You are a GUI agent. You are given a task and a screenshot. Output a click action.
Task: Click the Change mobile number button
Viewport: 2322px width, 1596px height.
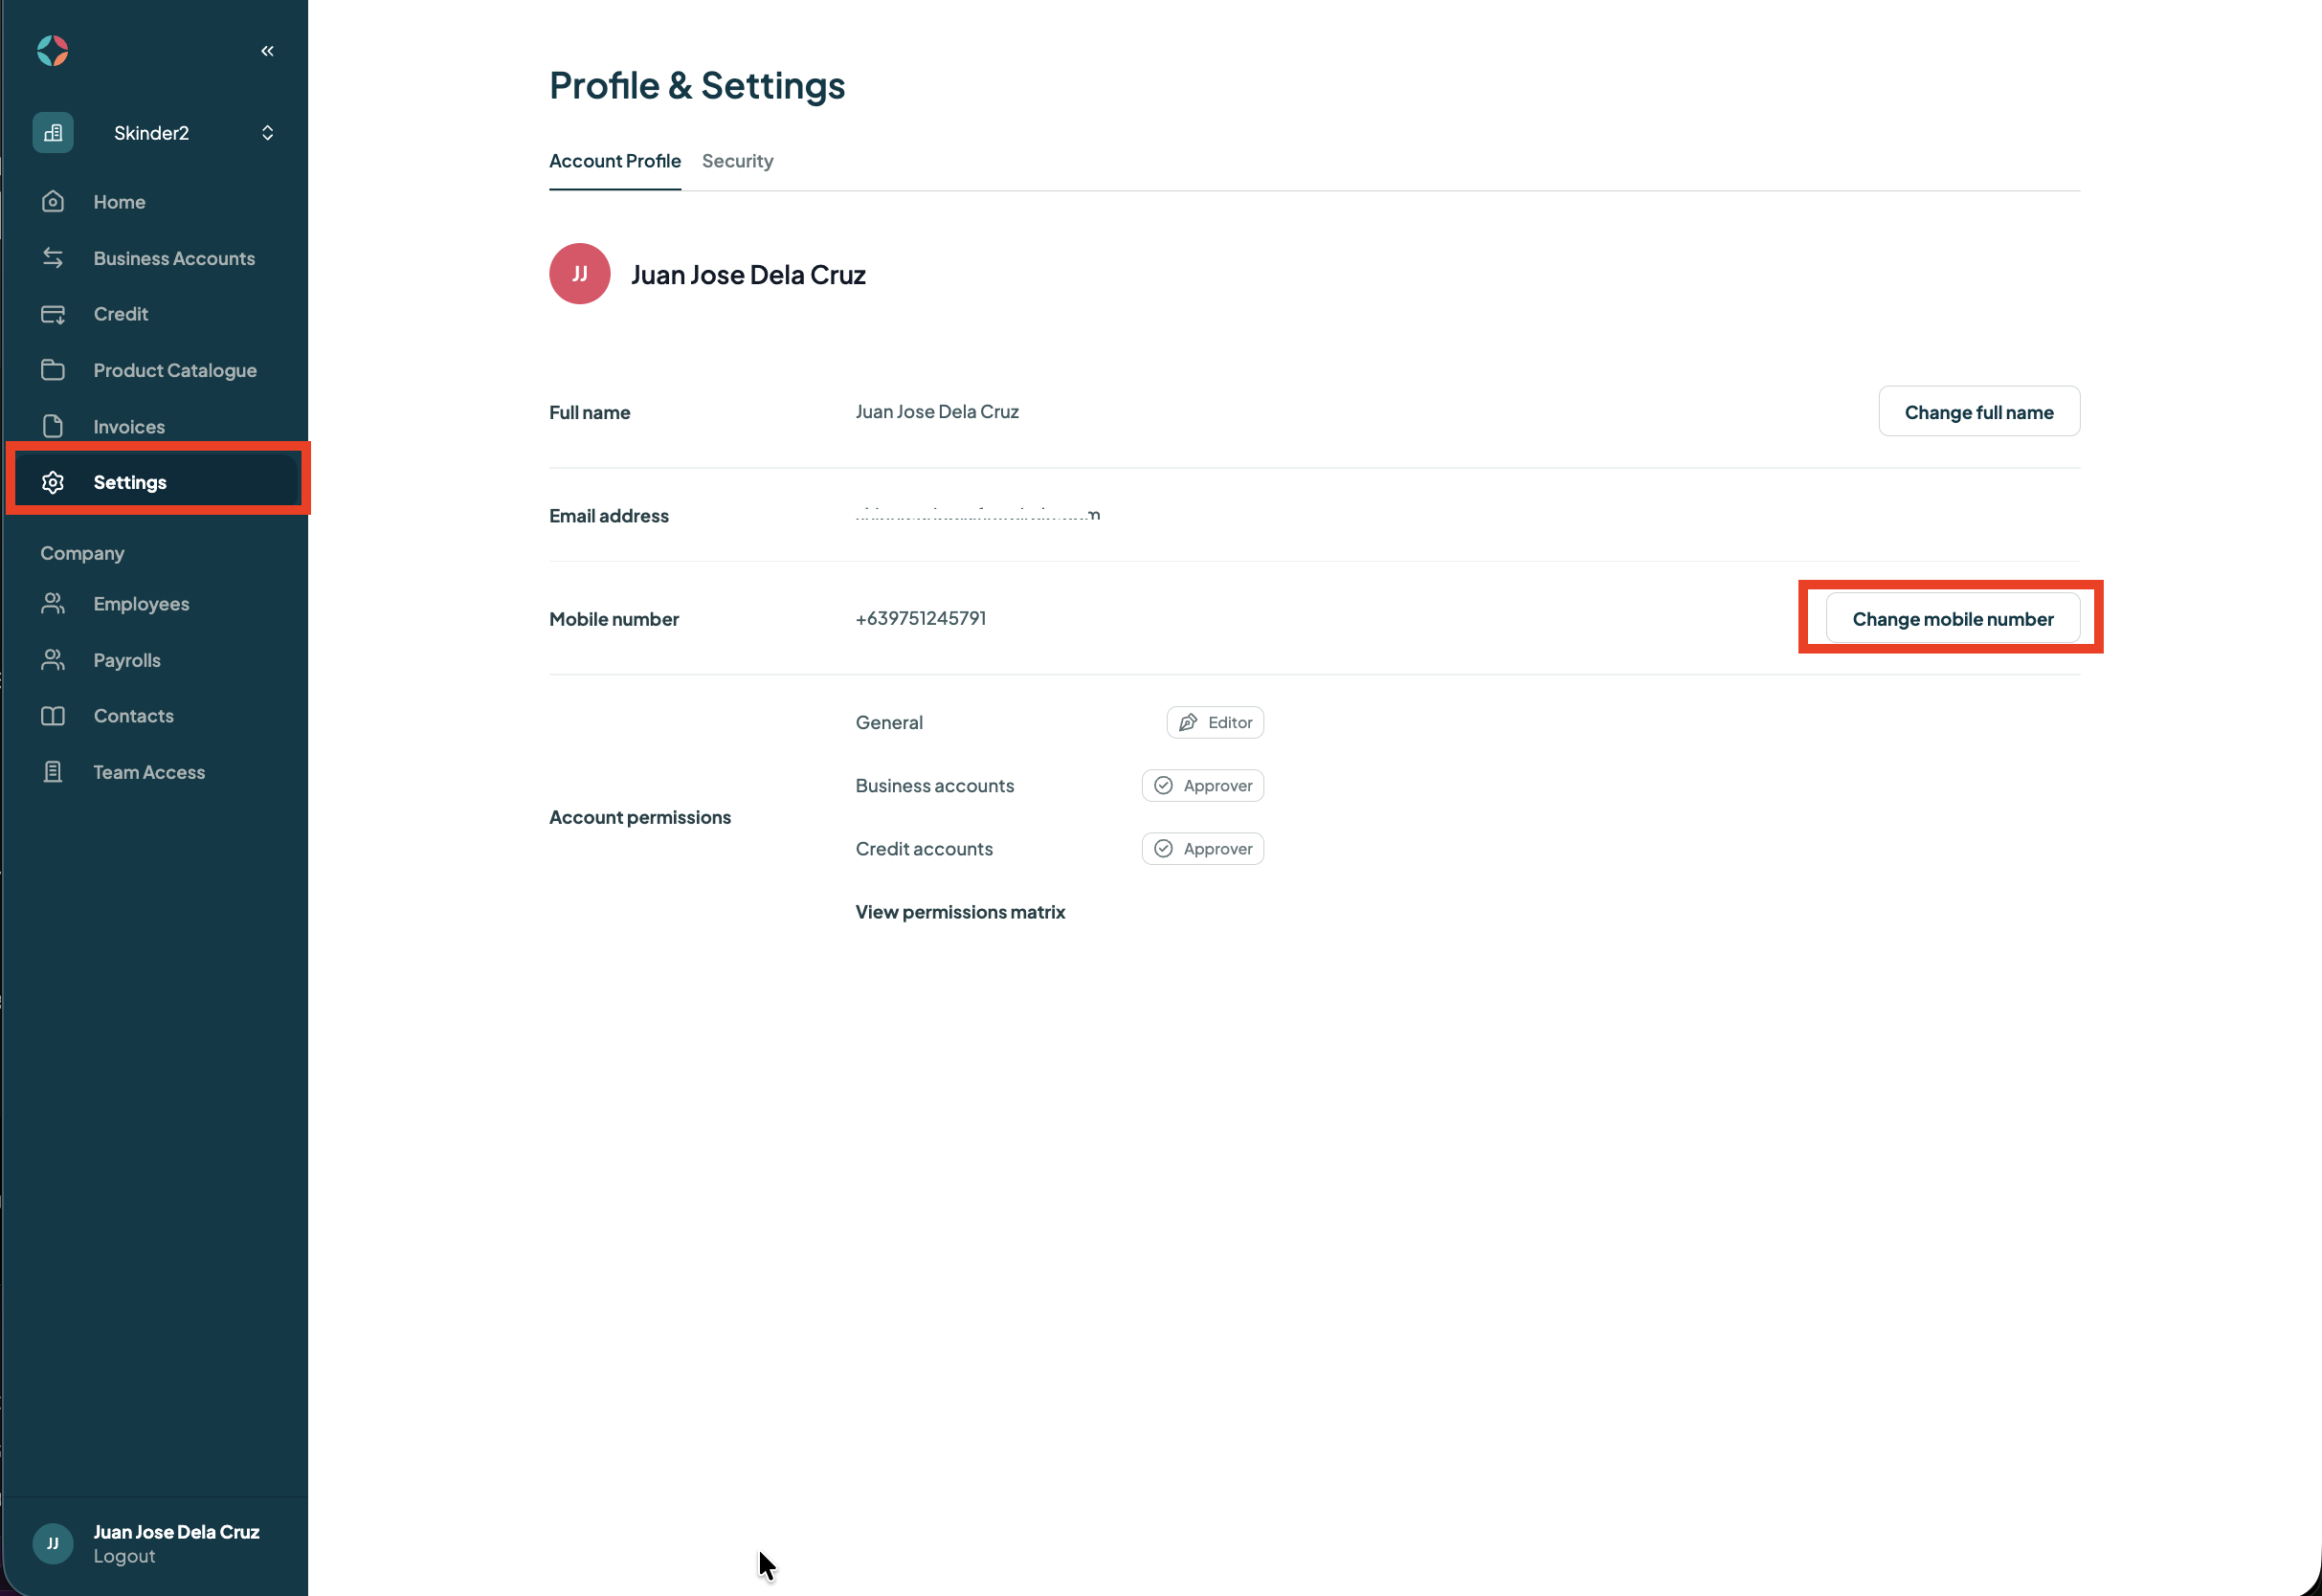[1952, 619]
